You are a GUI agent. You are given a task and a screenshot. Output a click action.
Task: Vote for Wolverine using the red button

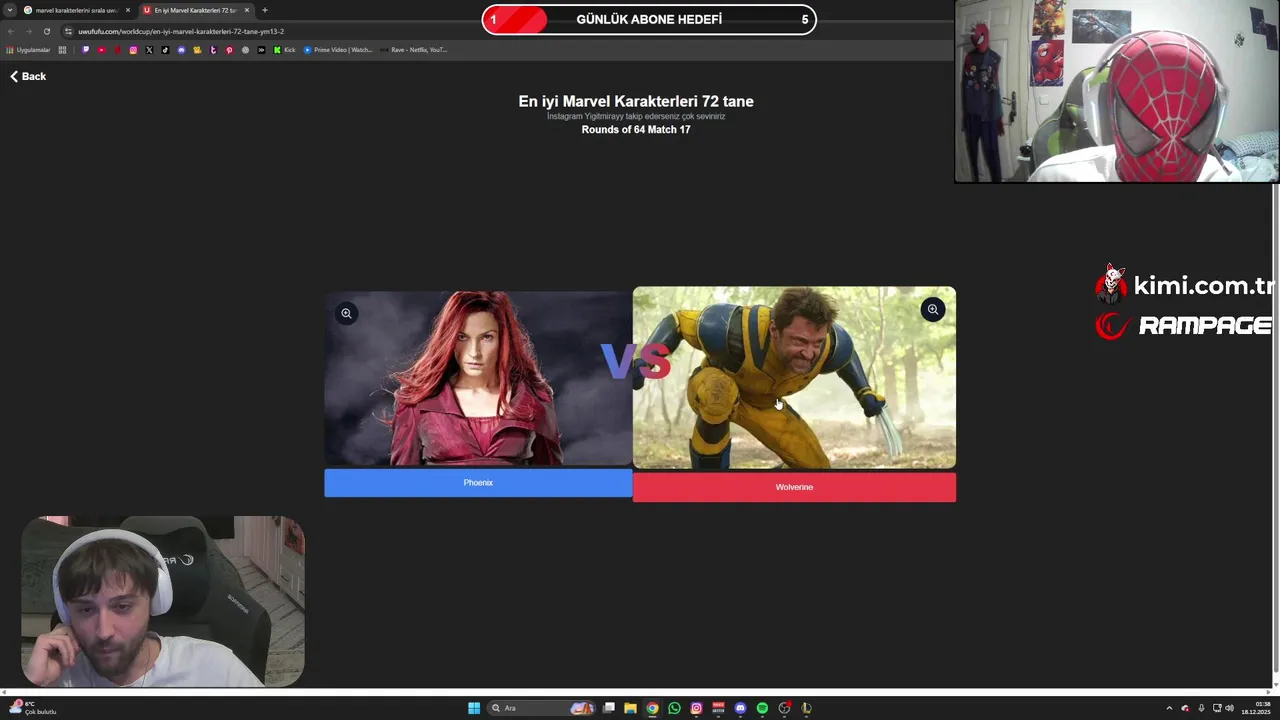pyautogui.click(x=794, y=487)
